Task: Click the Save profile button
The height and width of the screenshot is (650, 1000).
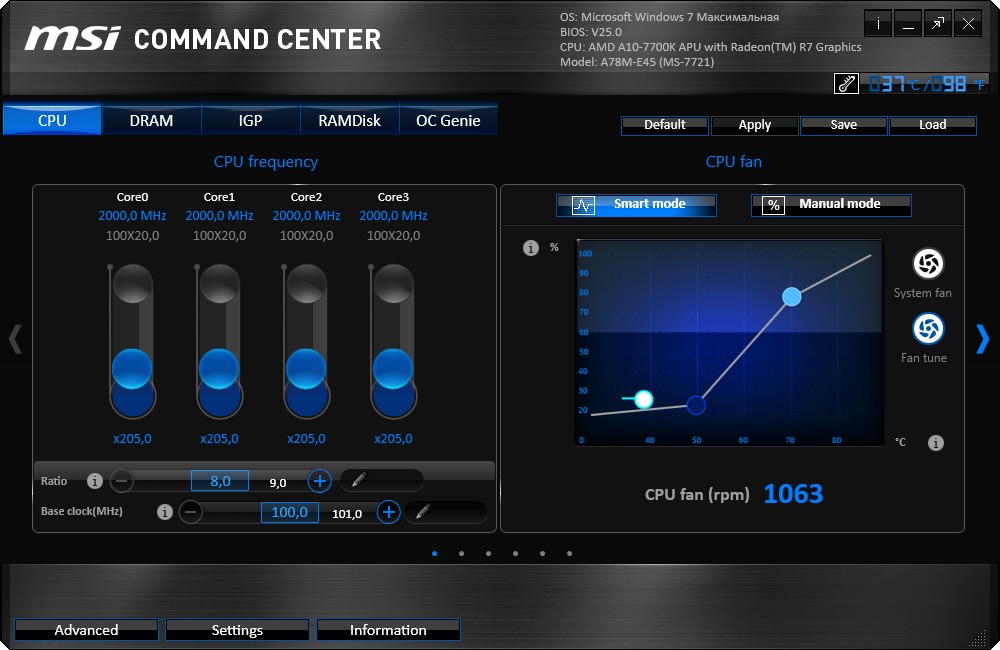Action: click(x=843, y=125)
